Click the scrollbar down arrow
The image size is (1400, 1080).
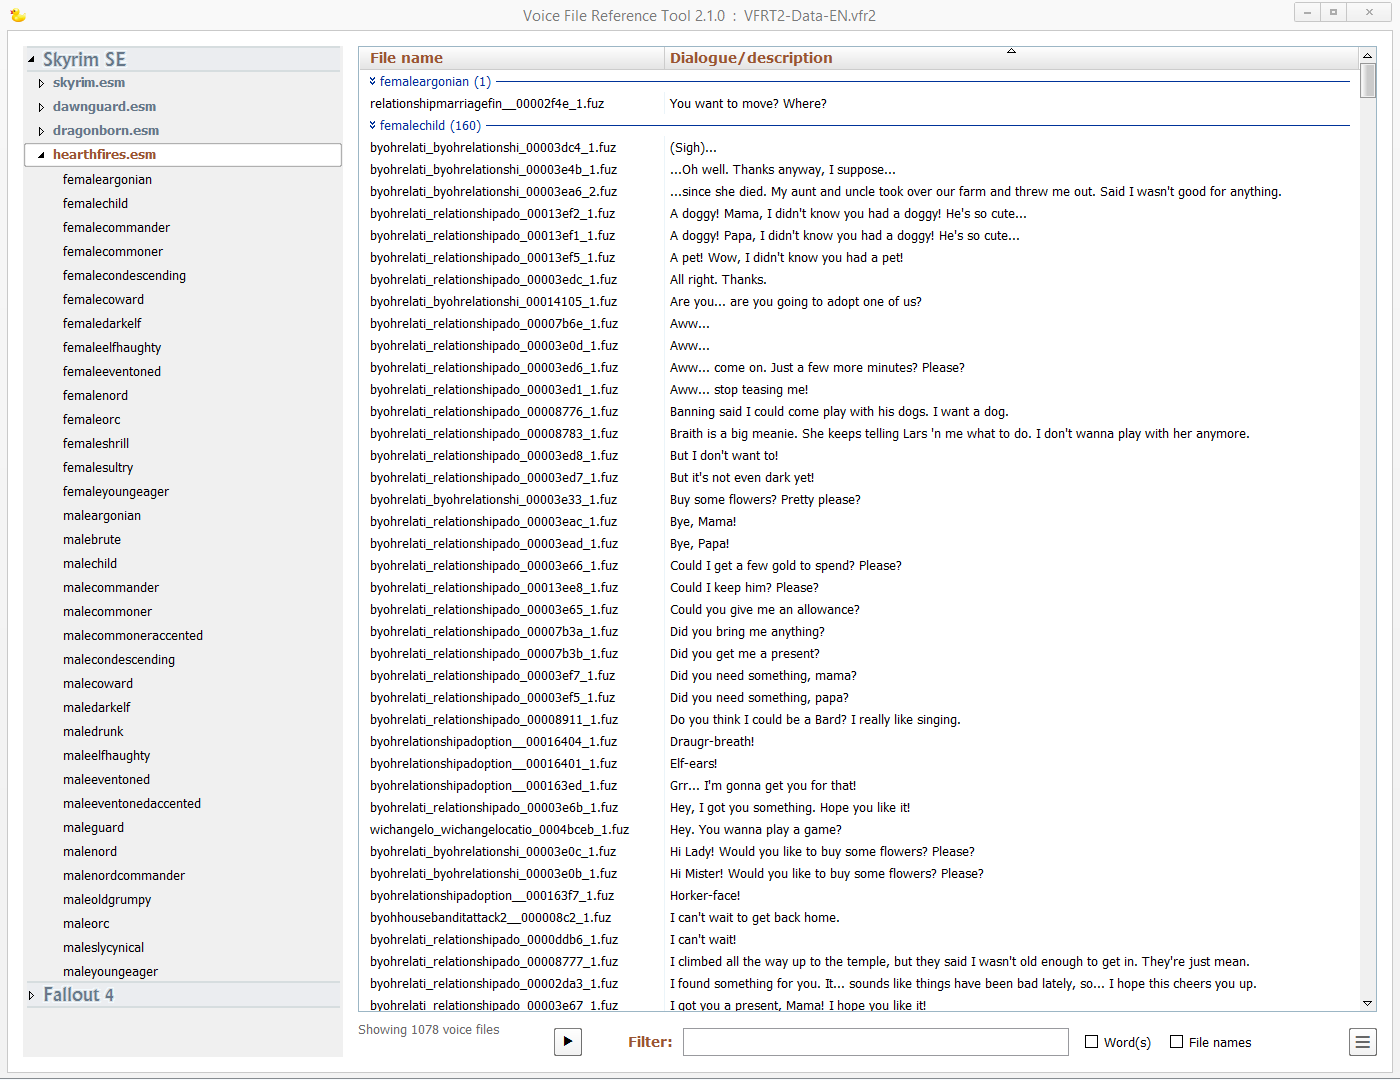point(1367,1003)
